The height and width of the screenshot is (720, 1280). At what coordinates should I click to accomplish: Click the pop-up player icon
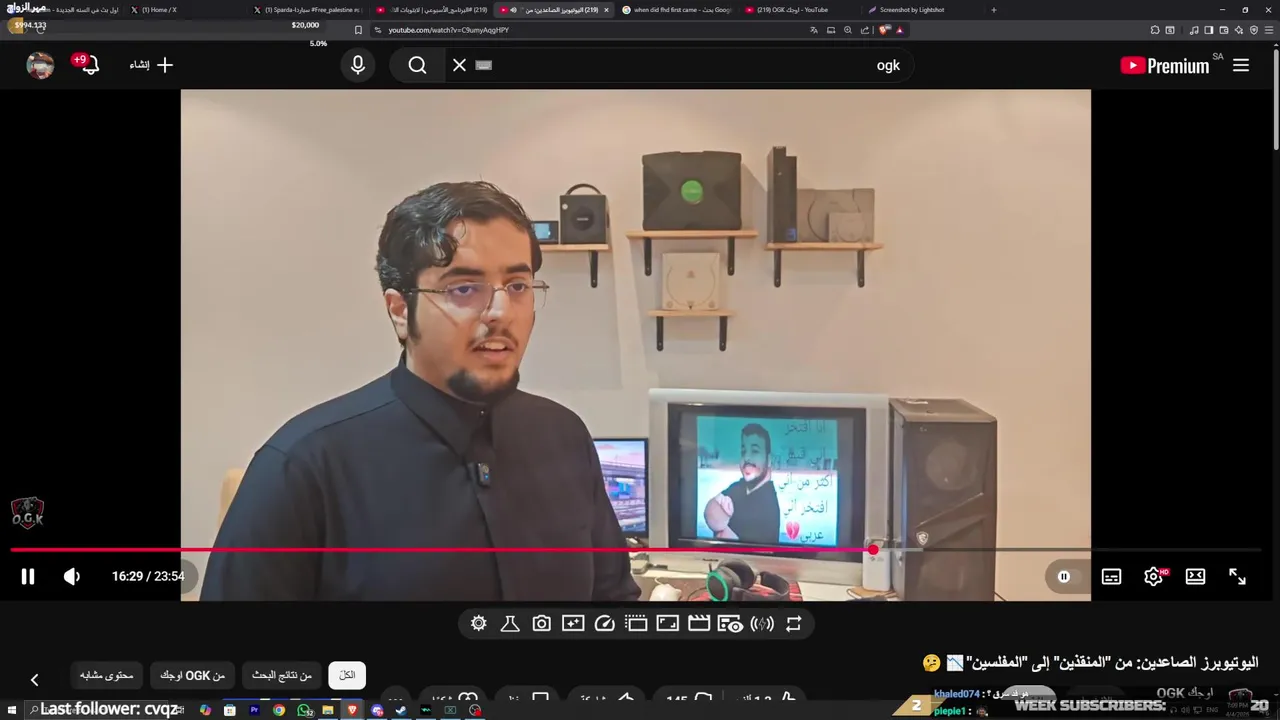tap(636, 624)
